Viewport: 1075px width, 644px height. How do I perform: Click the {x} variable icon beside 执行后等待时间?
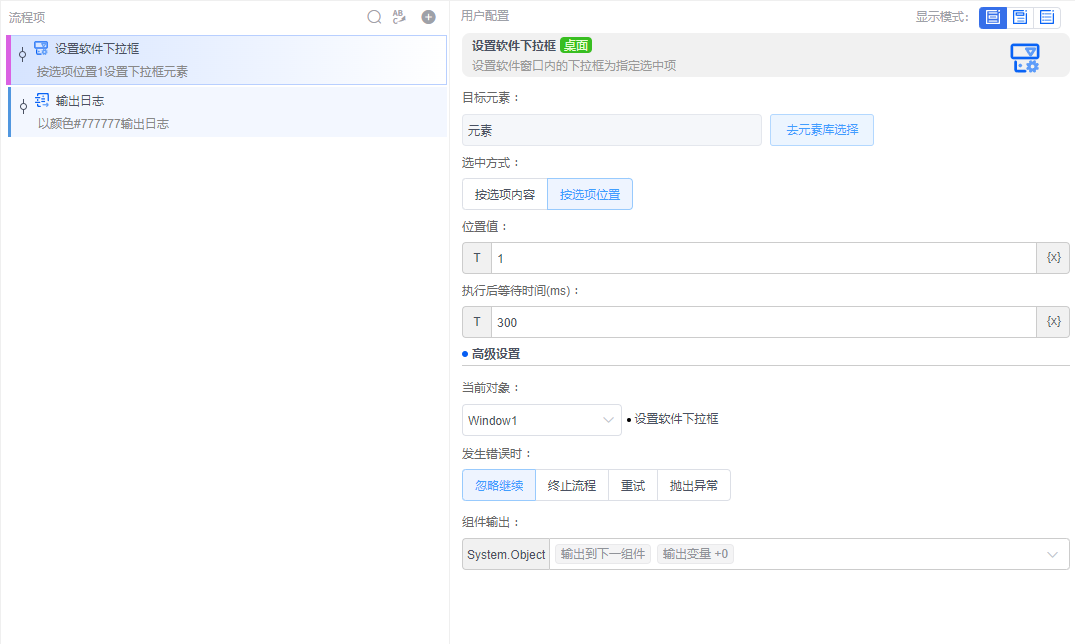coord(1052,321)
